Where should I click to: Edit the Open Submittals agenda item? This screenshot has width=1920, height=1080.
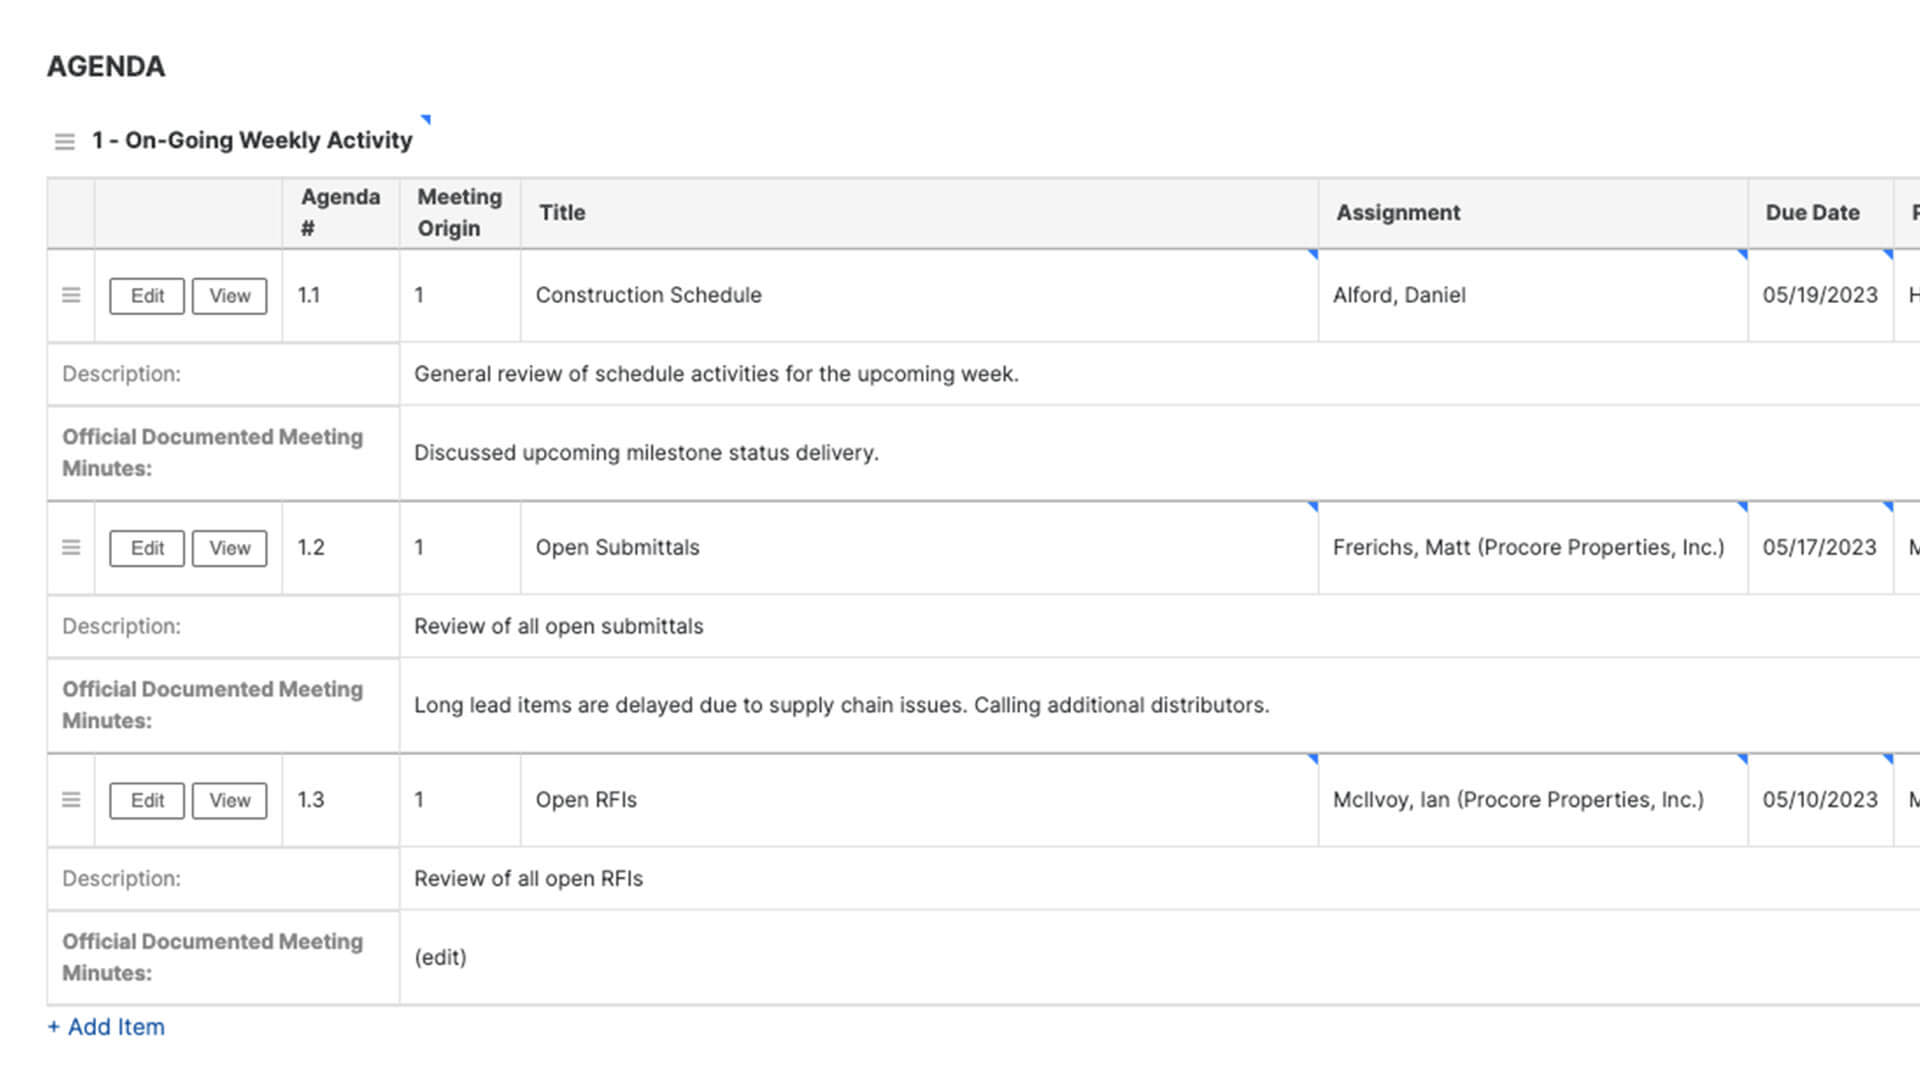point(146,548)
